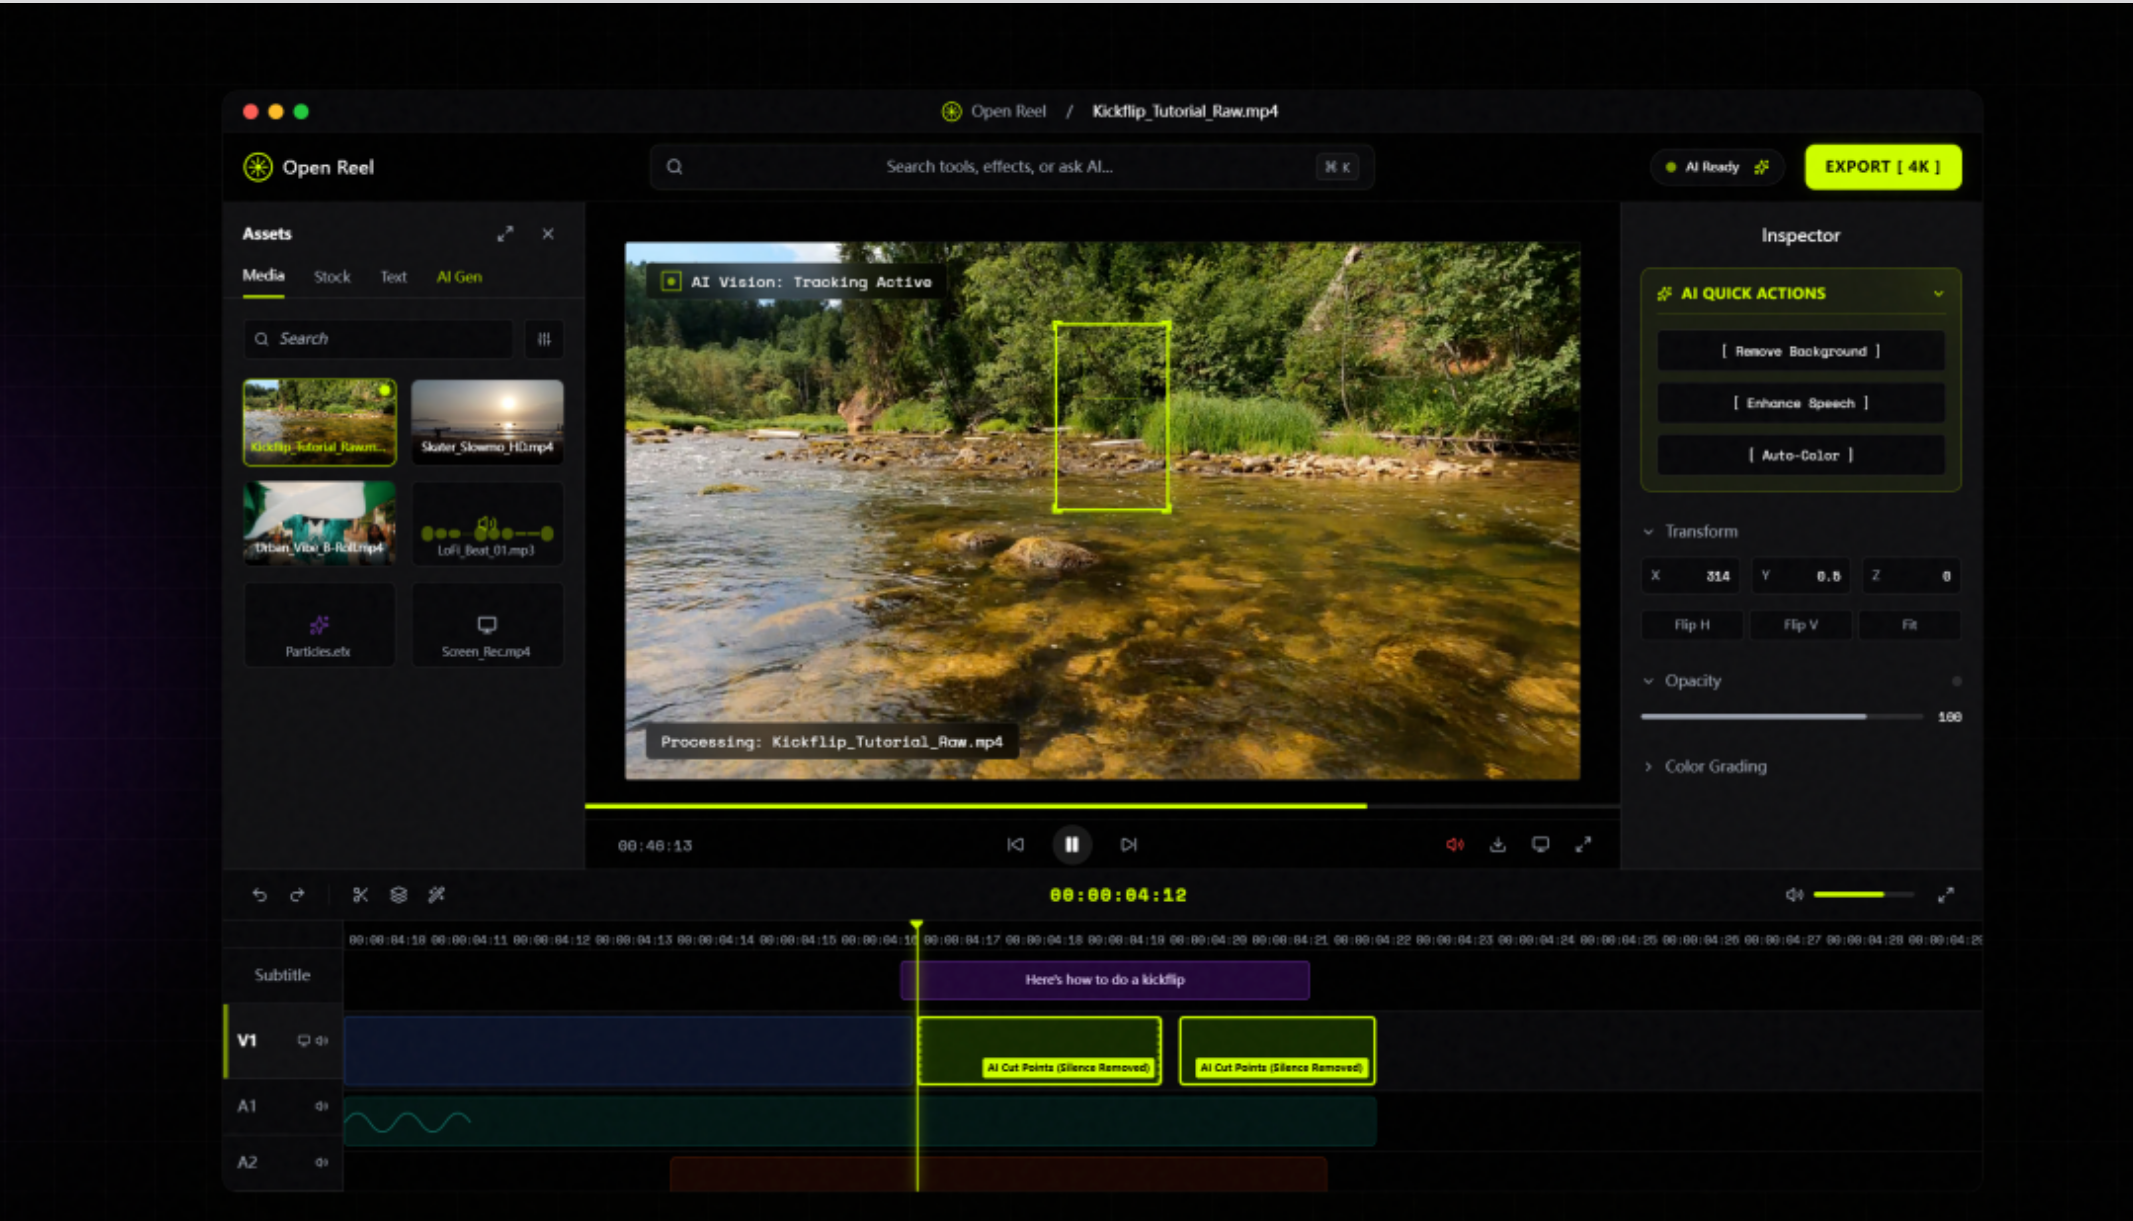The height and width of the screenshot is (1221, 2133).
Task: Seek on the preview progress bar
Action: [1102, 805]
